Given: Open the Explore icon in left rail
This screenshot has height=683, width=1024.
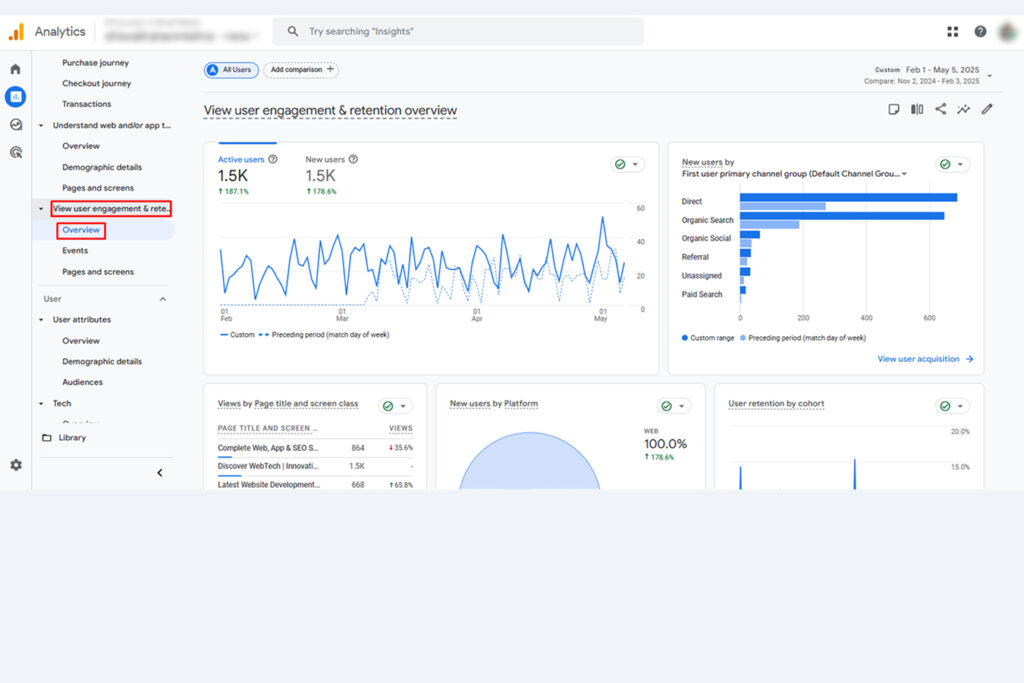Looking at the screenshot, I should click(16, 124).
